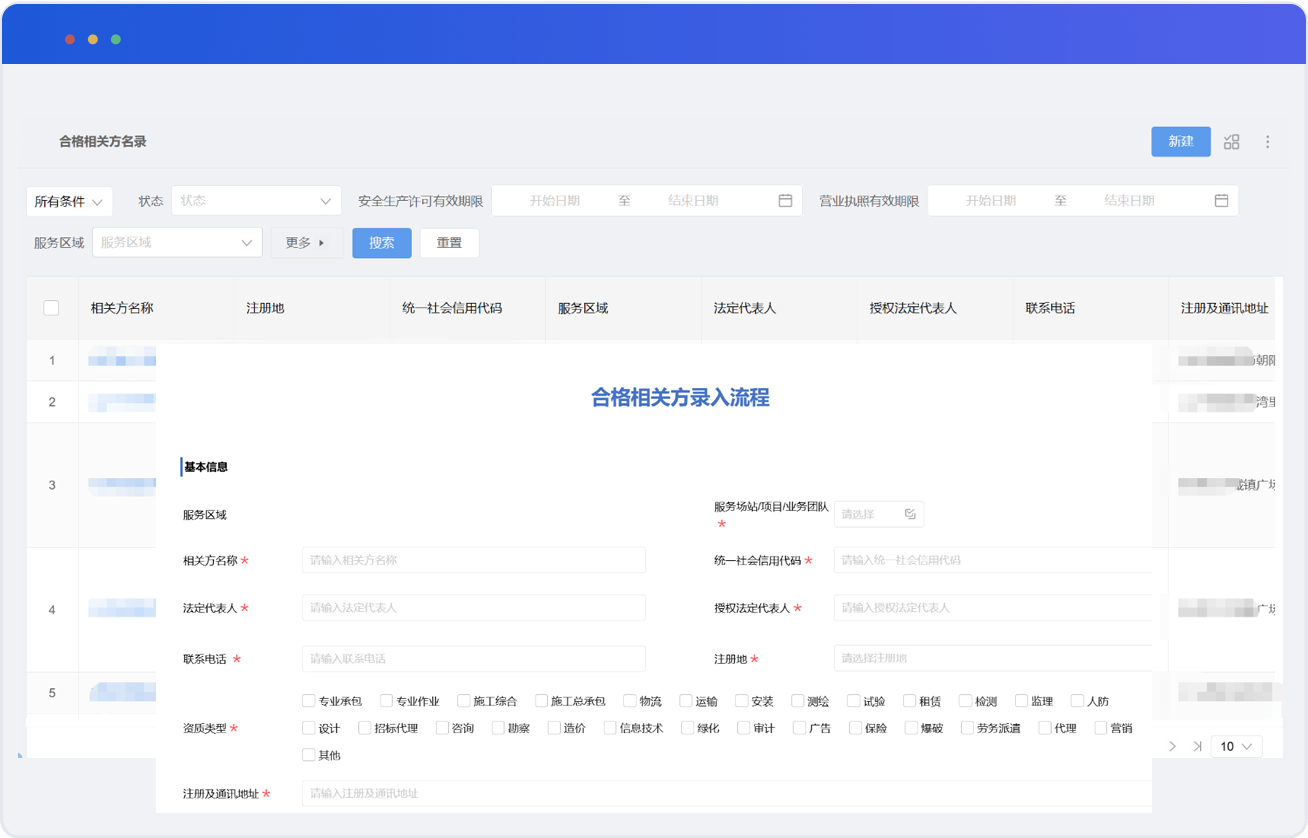Check the 专业承包 qualification checkbox
The width and height of the screenshot is (1308, 838).
pos(309,701)
